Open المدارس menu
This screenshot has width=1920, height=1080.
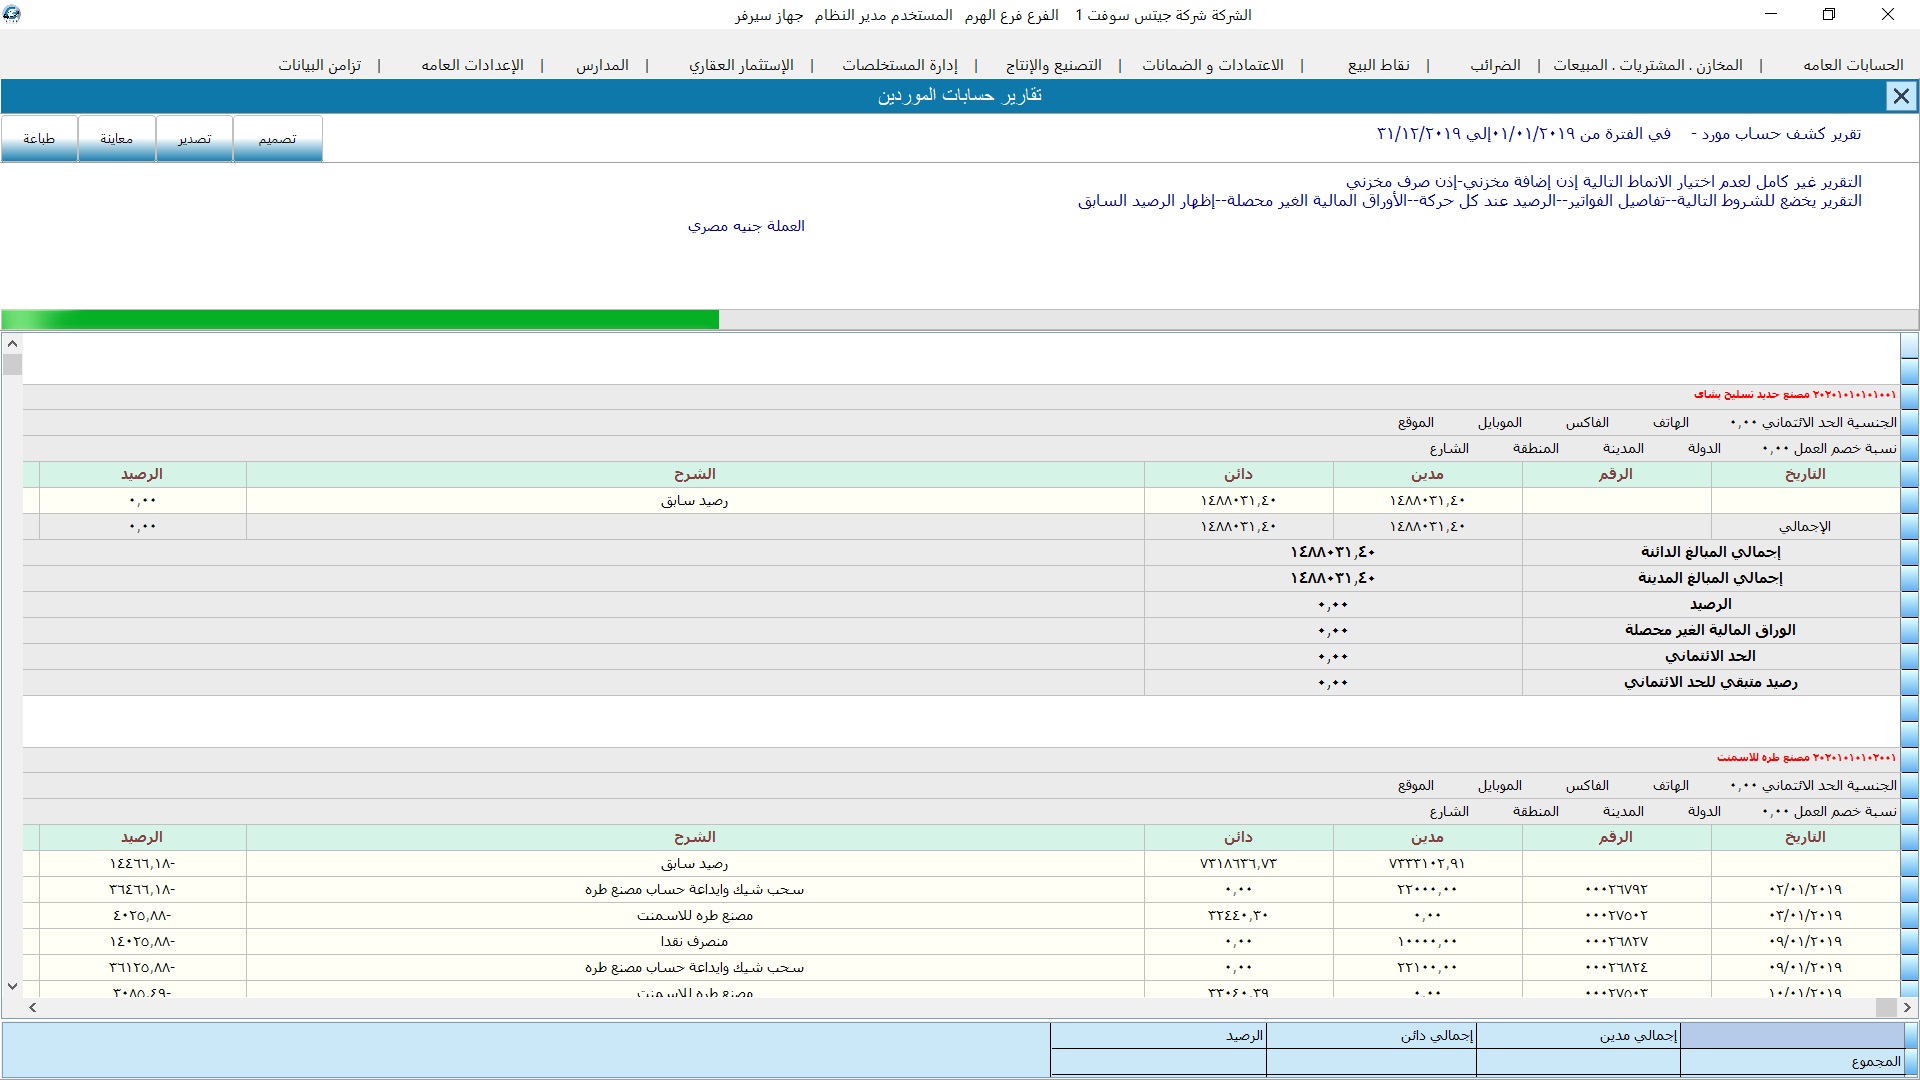(602, 65)
